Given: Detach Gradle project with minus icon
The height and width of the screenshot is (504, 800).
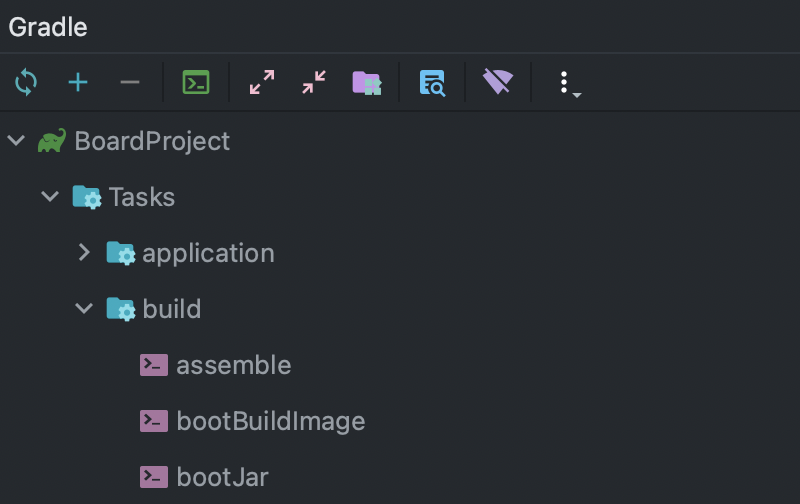Looking at the screenshot, I should pyautogui.click(x=130, y=82).
